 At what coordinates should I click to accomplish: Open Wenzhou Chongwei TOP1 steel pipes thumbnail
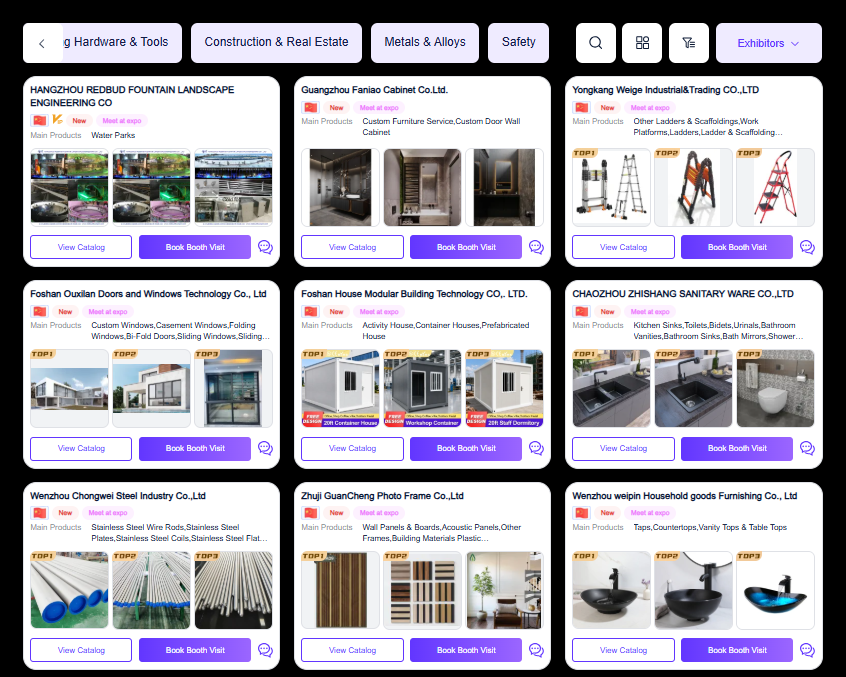pyautogui.click(x=70, y=590)
